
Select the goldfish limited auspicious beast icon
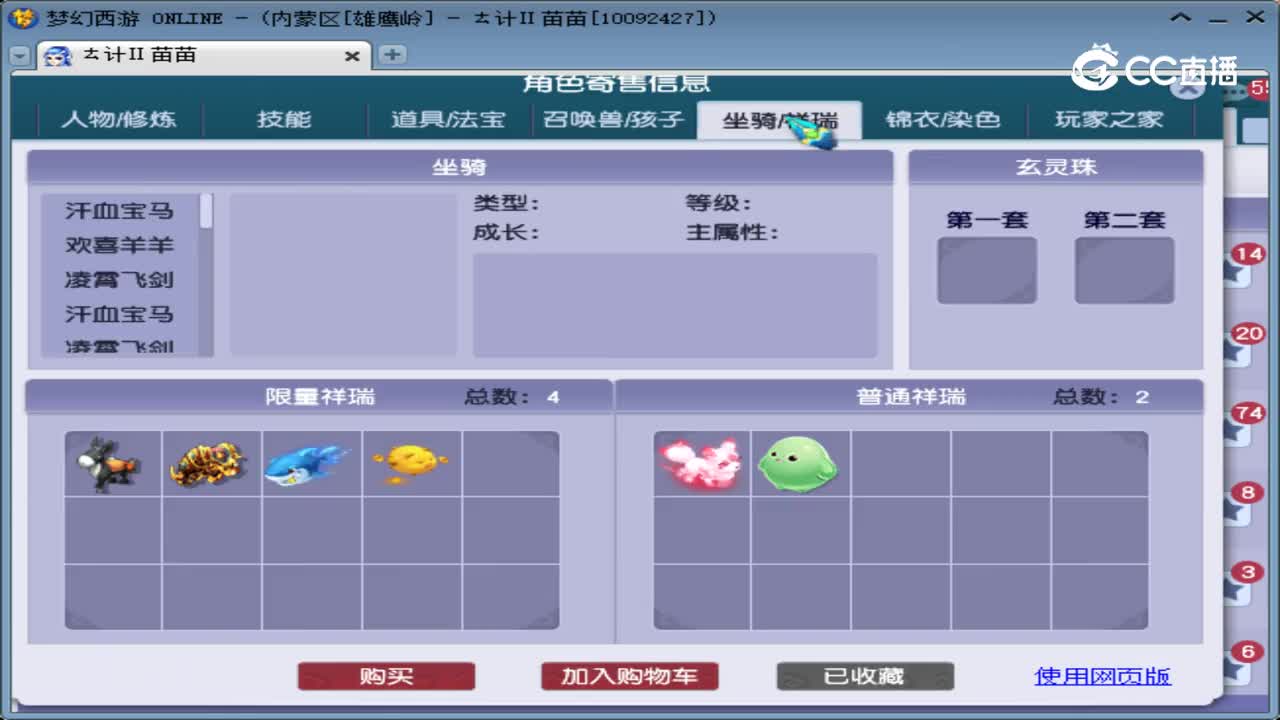(409, 462)
